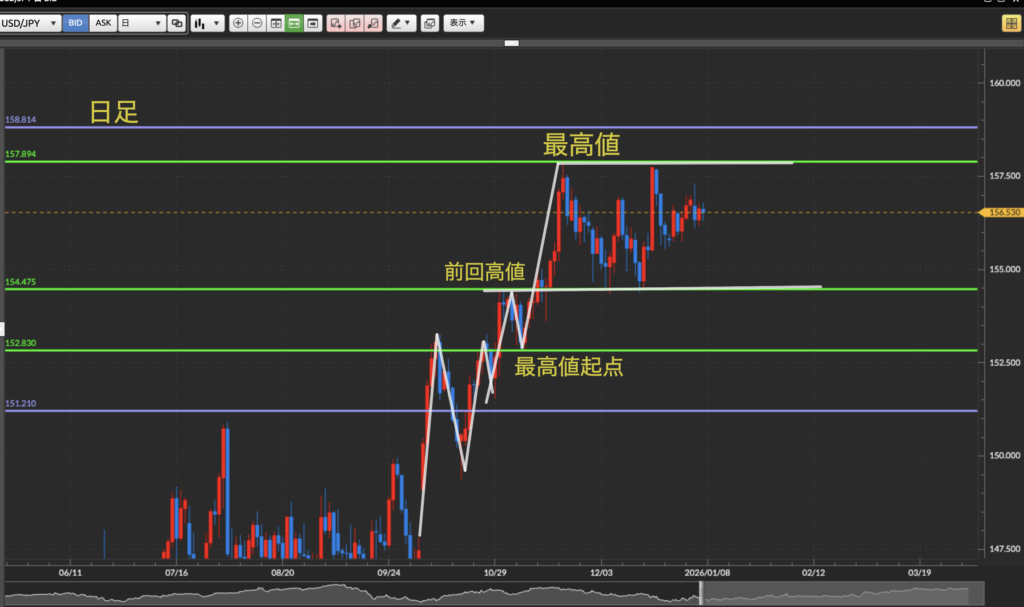Zoom out the chart with minus icon
Image resolution: width=1024 pixels, height=607 pixels.
coord(257,23)
